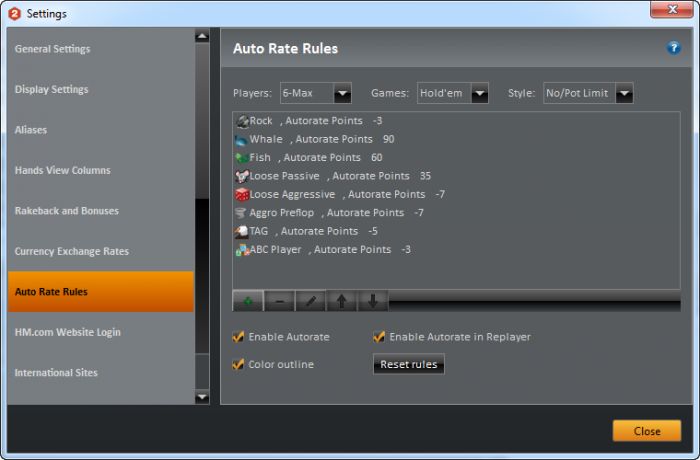Open General Settings section
Screen dimensions: 700x460
[x=101, y=49]
